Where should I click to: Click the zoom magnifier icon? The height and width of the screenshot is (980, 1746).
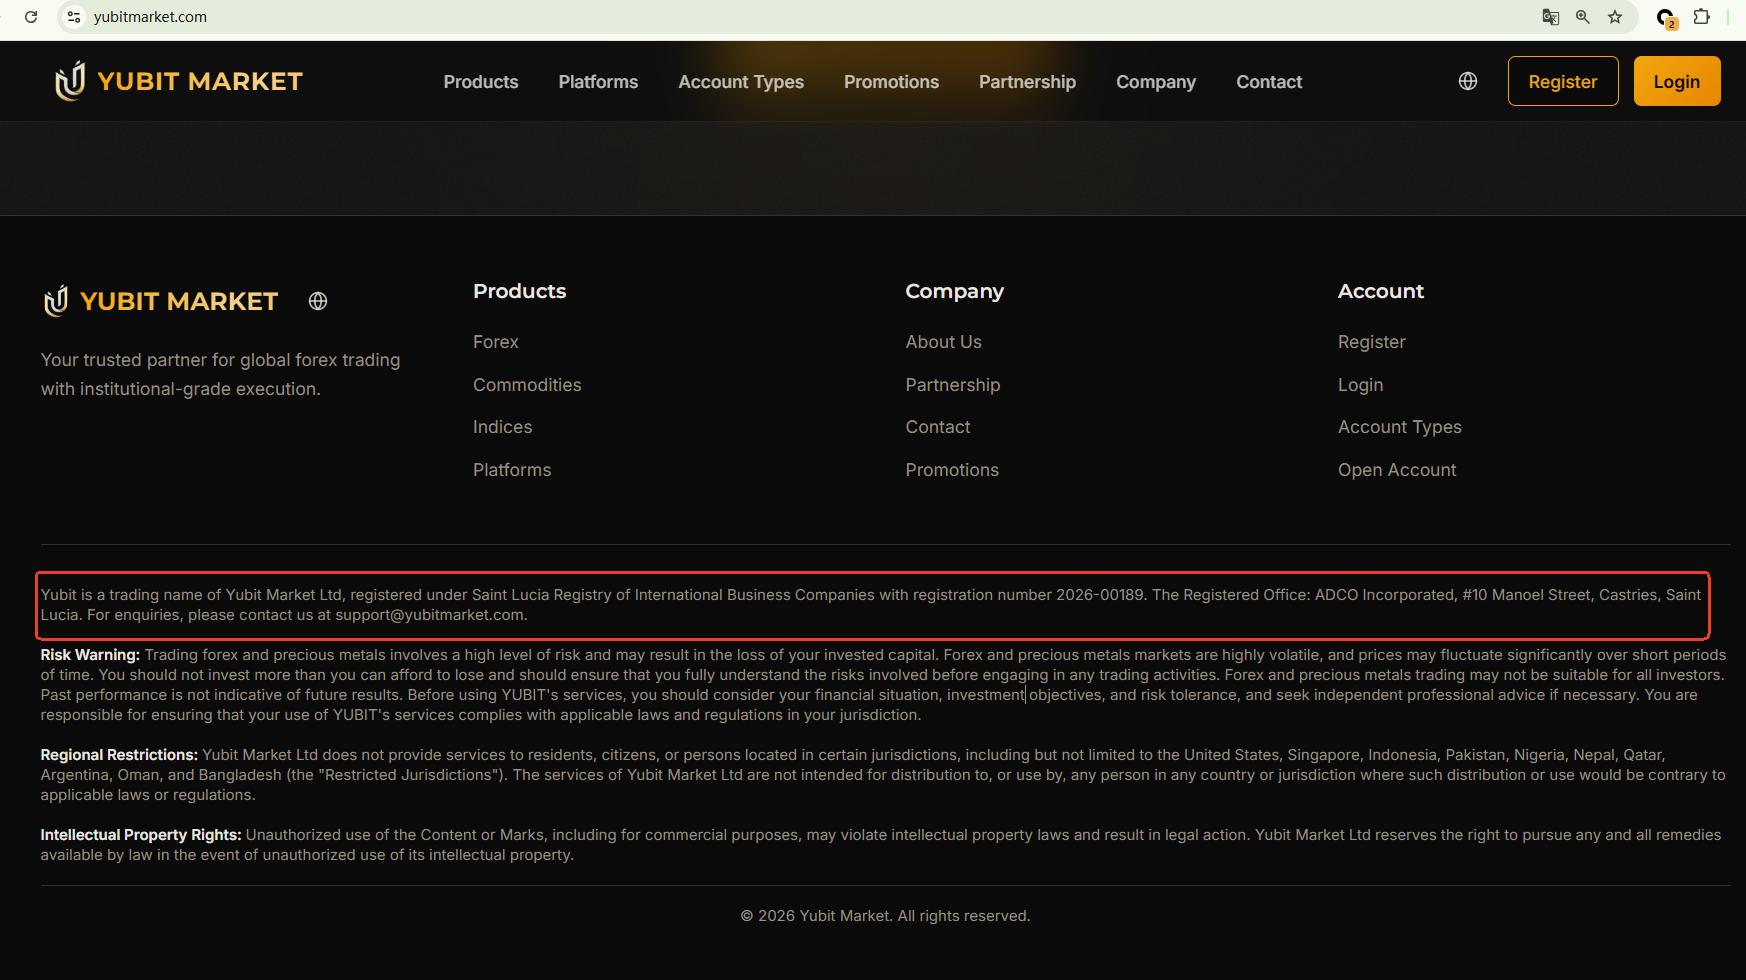point(1583,17)
